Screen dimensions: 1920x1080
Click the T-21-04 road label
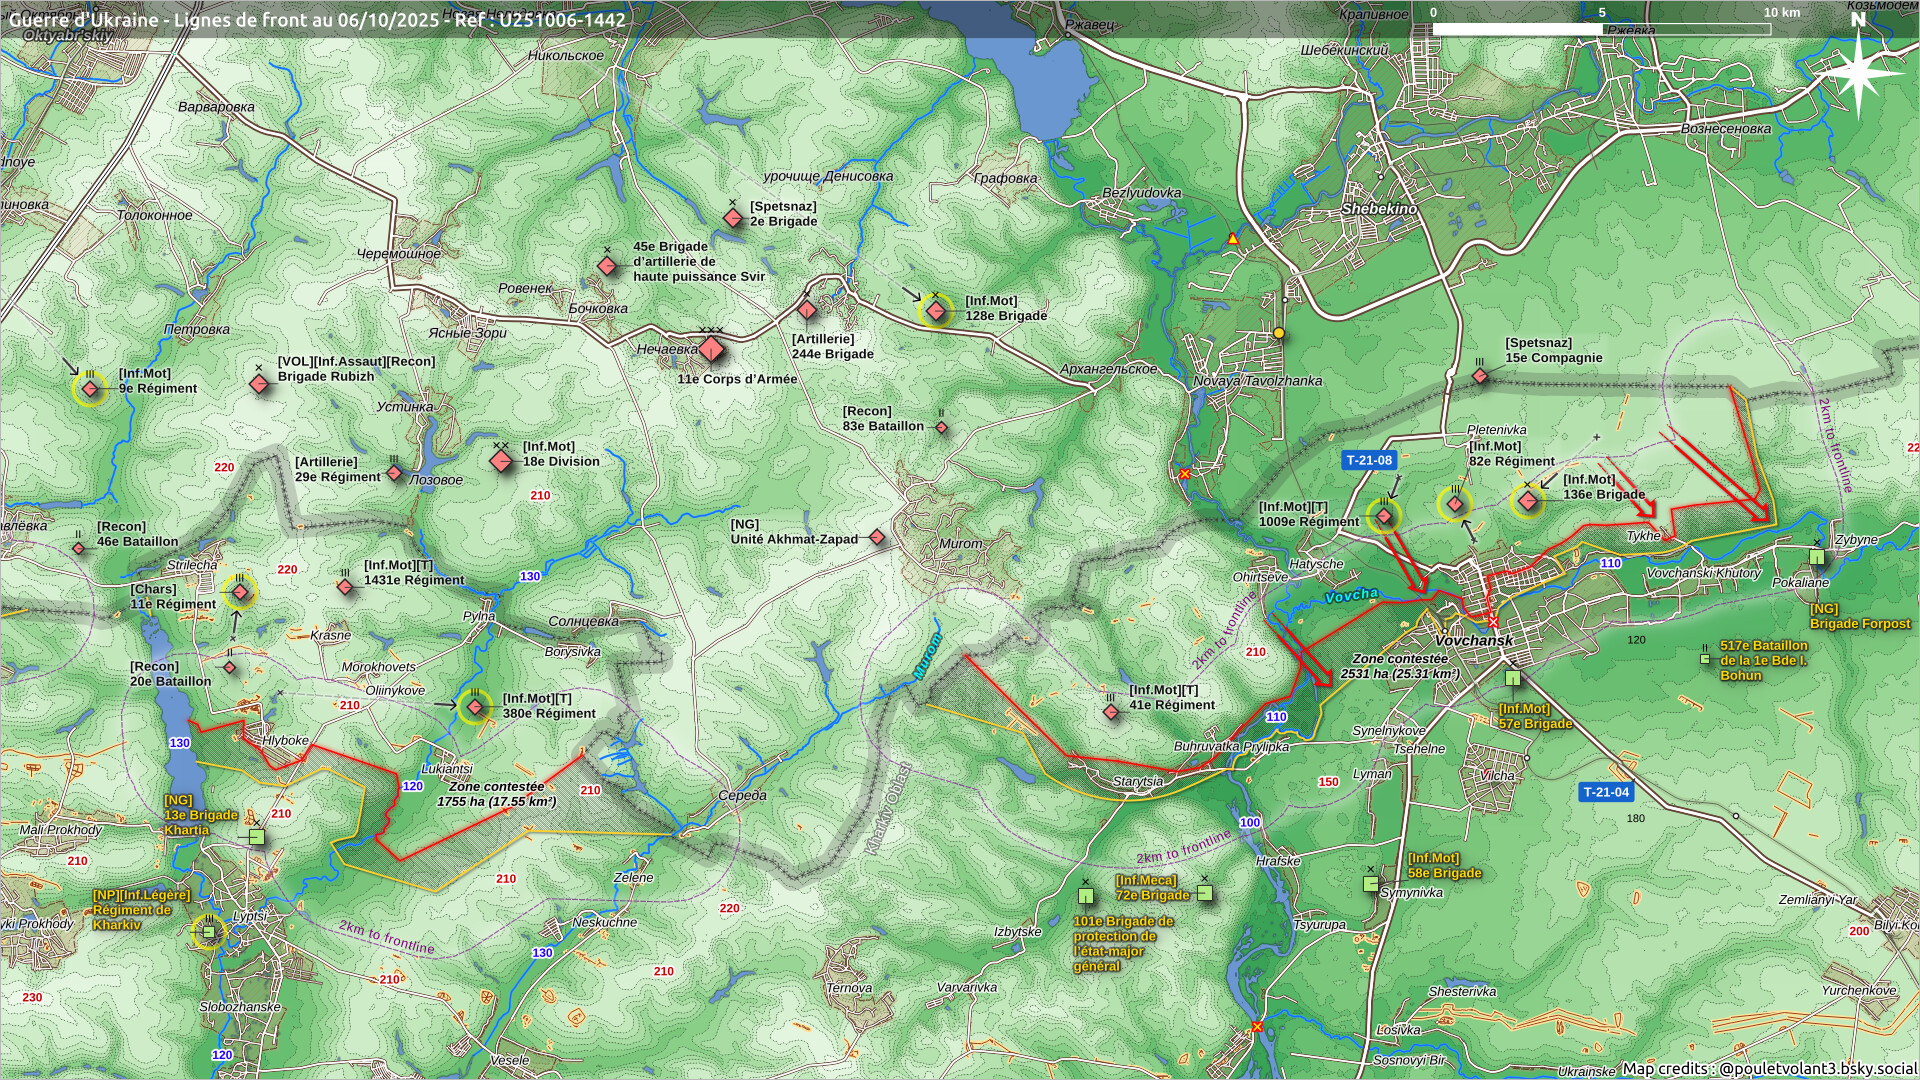[1606, 792]
